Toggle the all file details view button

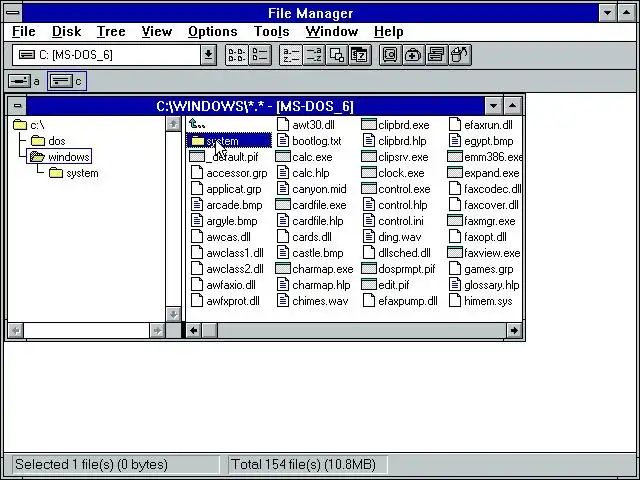pos(260,55)
